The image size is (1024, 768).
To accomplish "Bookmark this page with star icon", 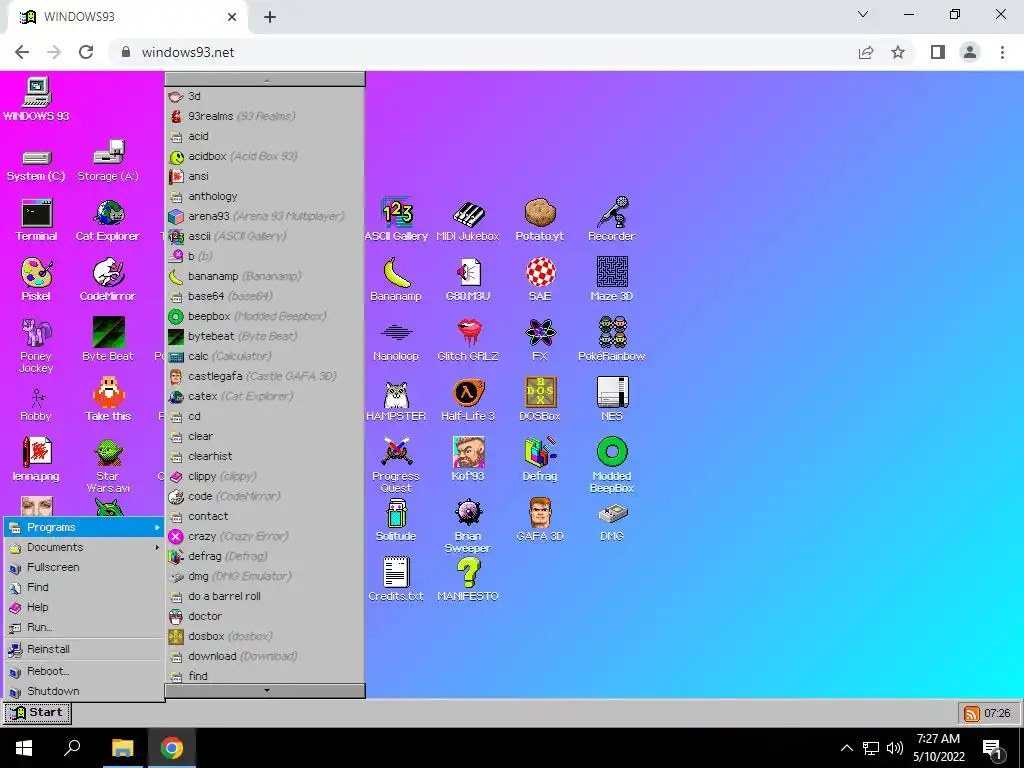I will click(x=898, y=52).
